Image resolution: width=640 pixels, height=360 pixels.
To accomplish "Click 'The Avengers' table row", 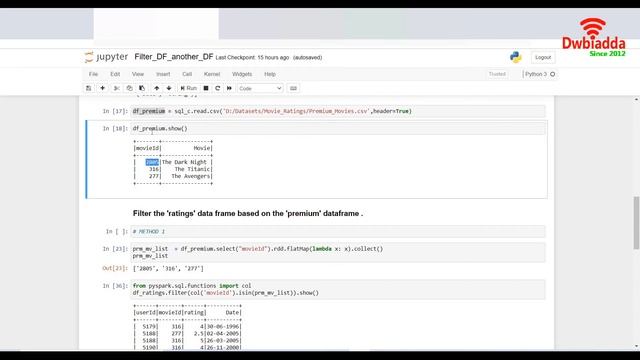I will click(173, 176).
